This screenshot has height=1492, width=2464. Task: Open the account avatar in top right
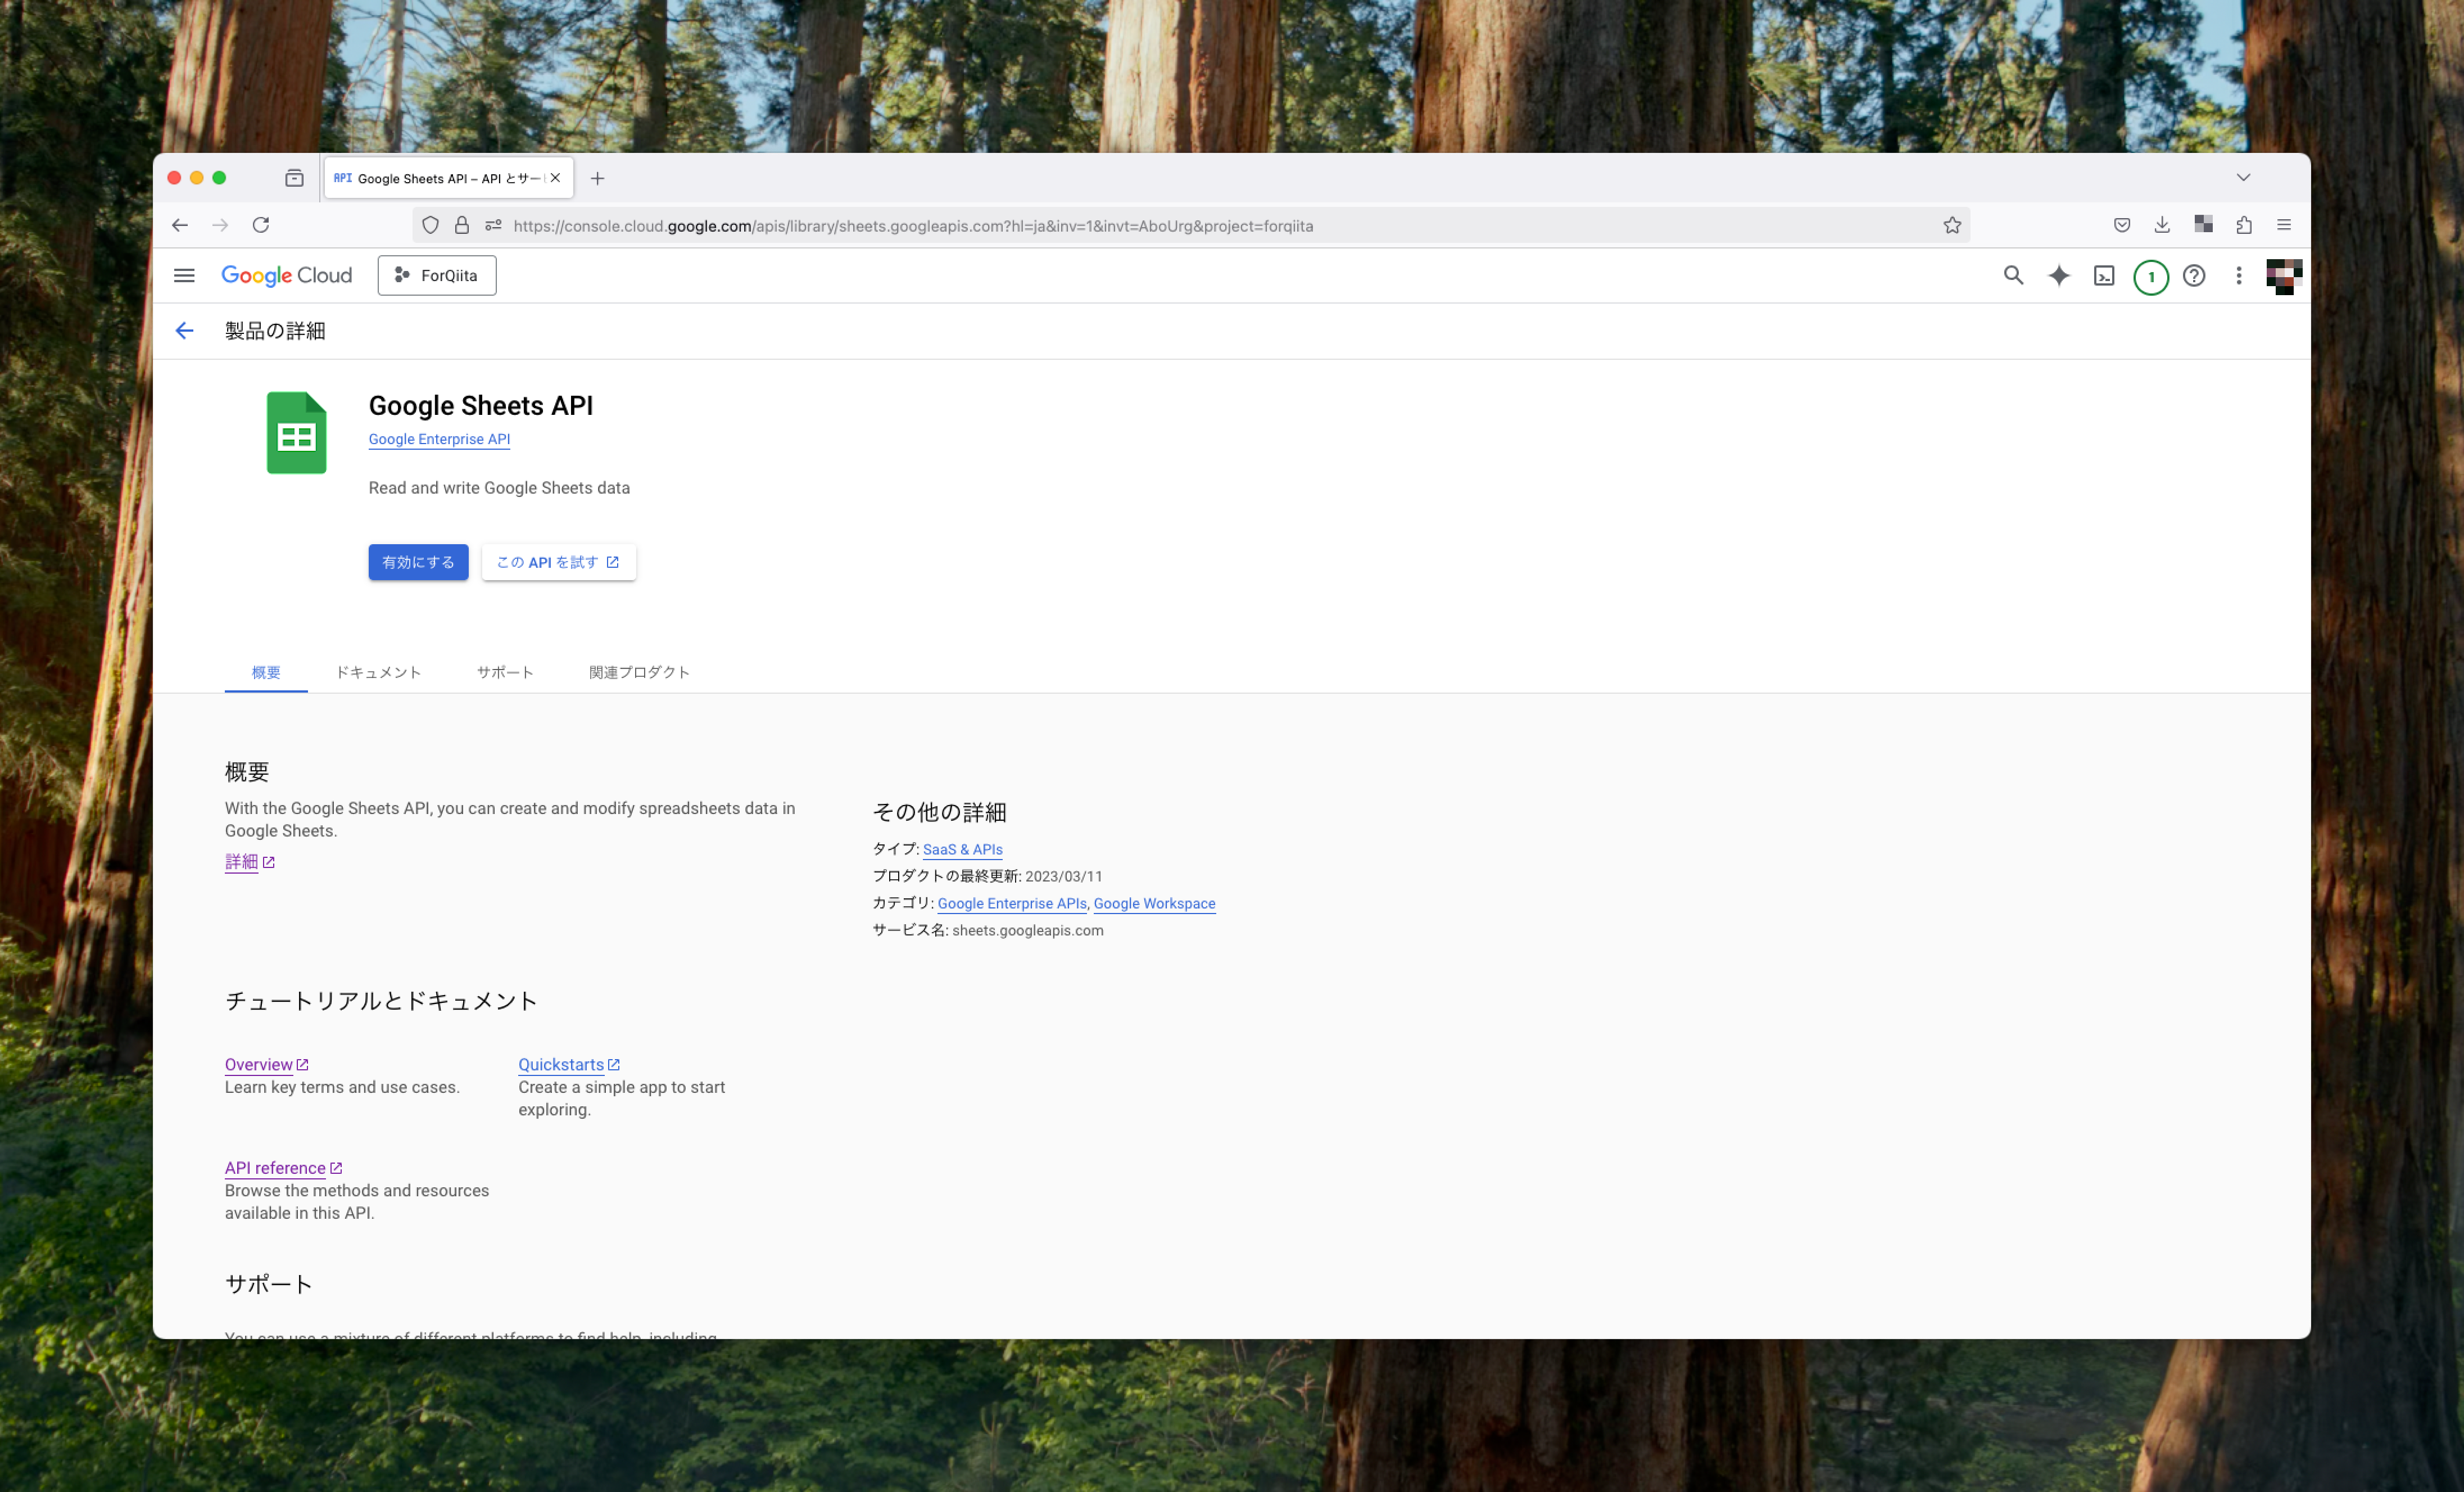2284,275
